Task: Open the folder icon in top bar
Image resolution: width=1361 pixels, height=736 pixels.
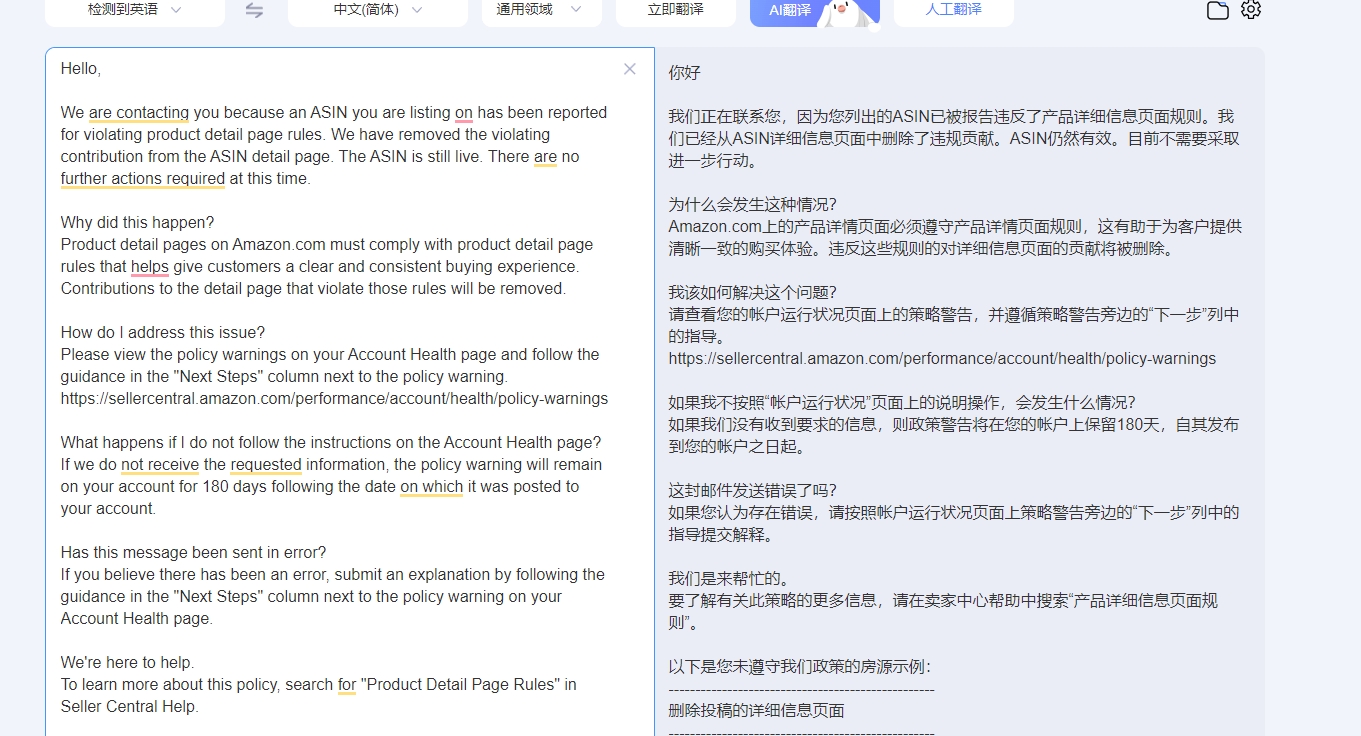Action: (1217, 10)
